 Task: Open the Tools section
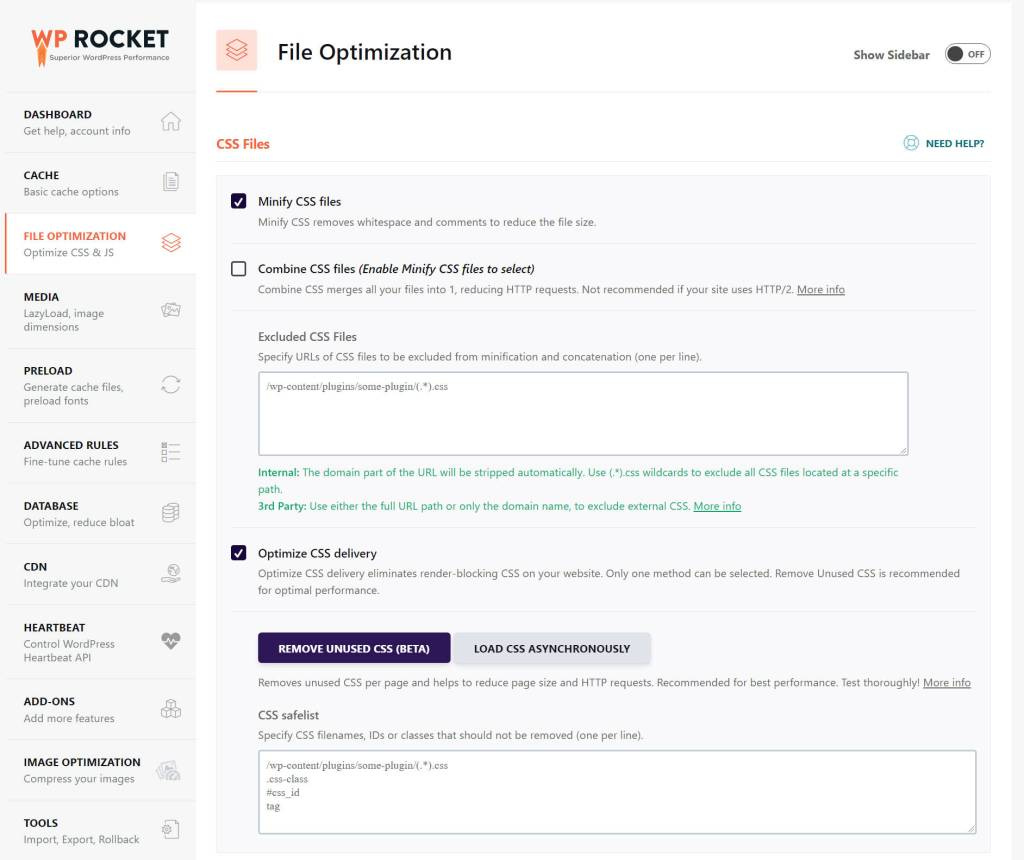[x=101, y=831]
